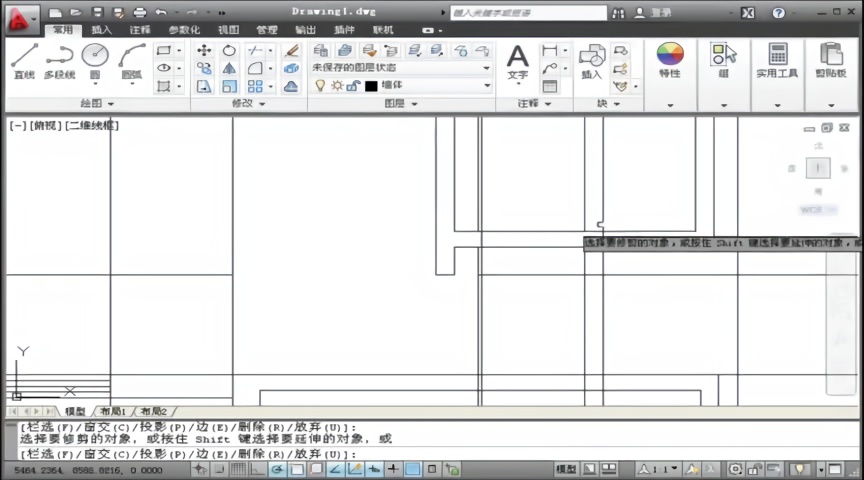Activate the Trim tool in the modify panel
Screen dimensions: 864x480
pyautogui.click(x=255, y=51)
